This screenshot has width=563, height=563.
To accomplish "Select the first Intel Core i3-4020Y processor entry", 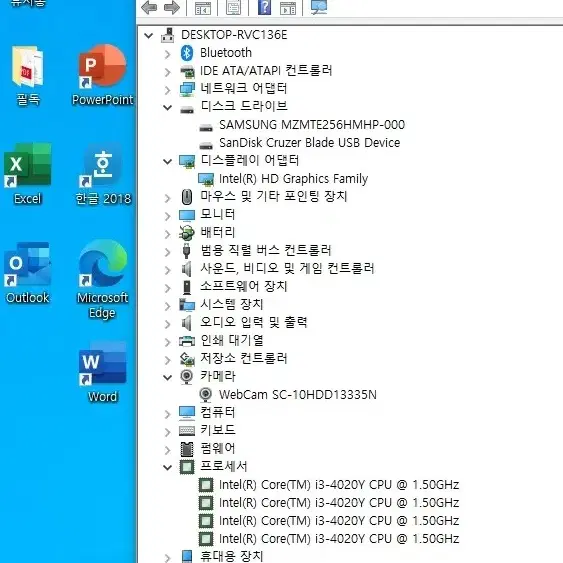I will pyautogui.click(x=339, y=485).
